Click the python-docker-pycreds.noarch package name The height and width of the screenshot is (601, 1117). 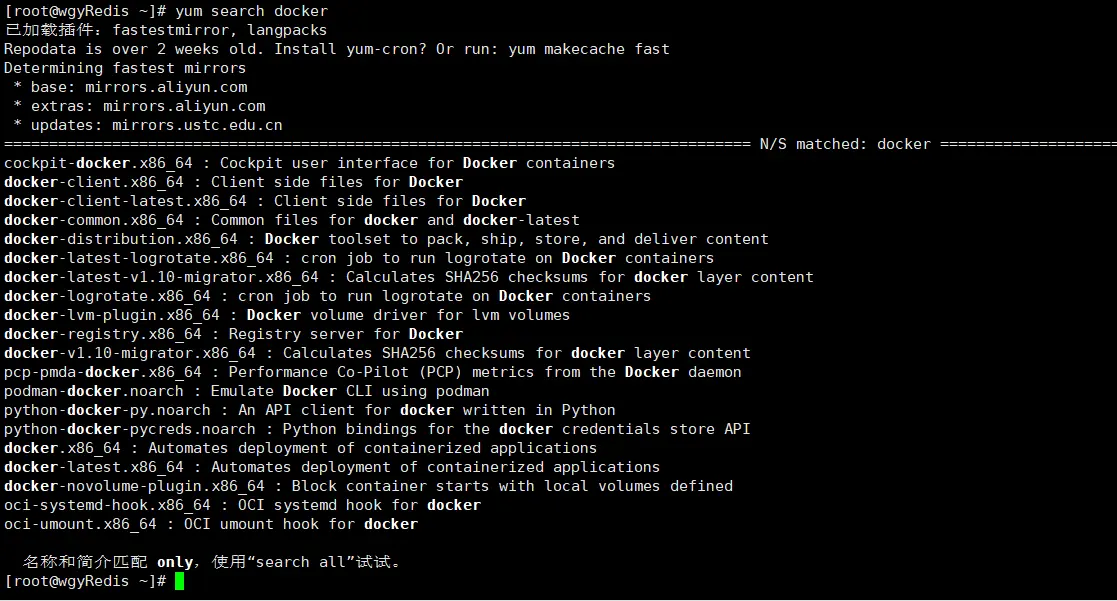pos(129,429)
